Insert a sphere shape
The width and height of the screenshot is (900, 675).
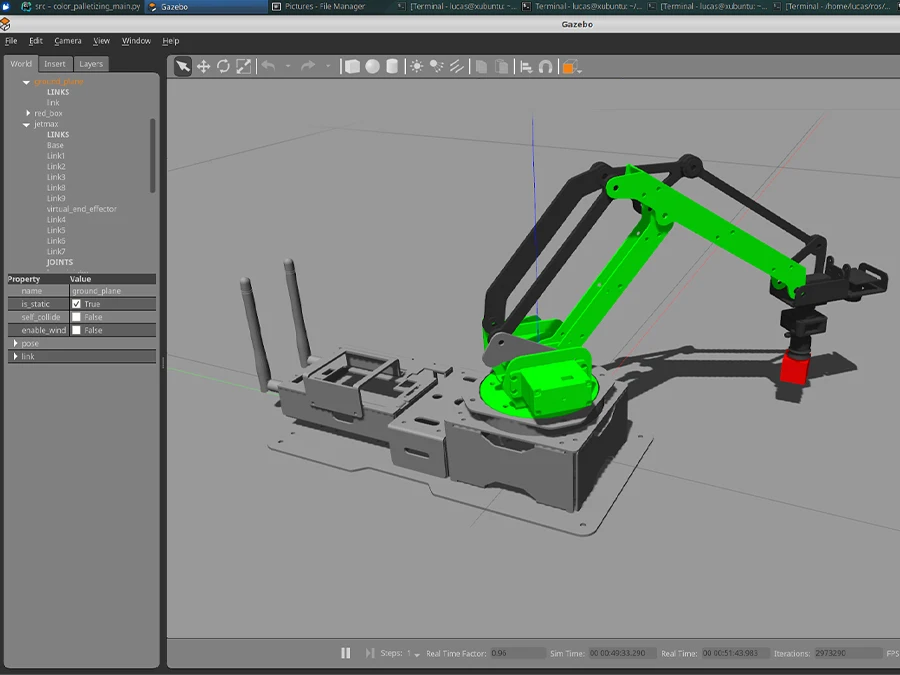pyautogui.click(x=372, y=67)
